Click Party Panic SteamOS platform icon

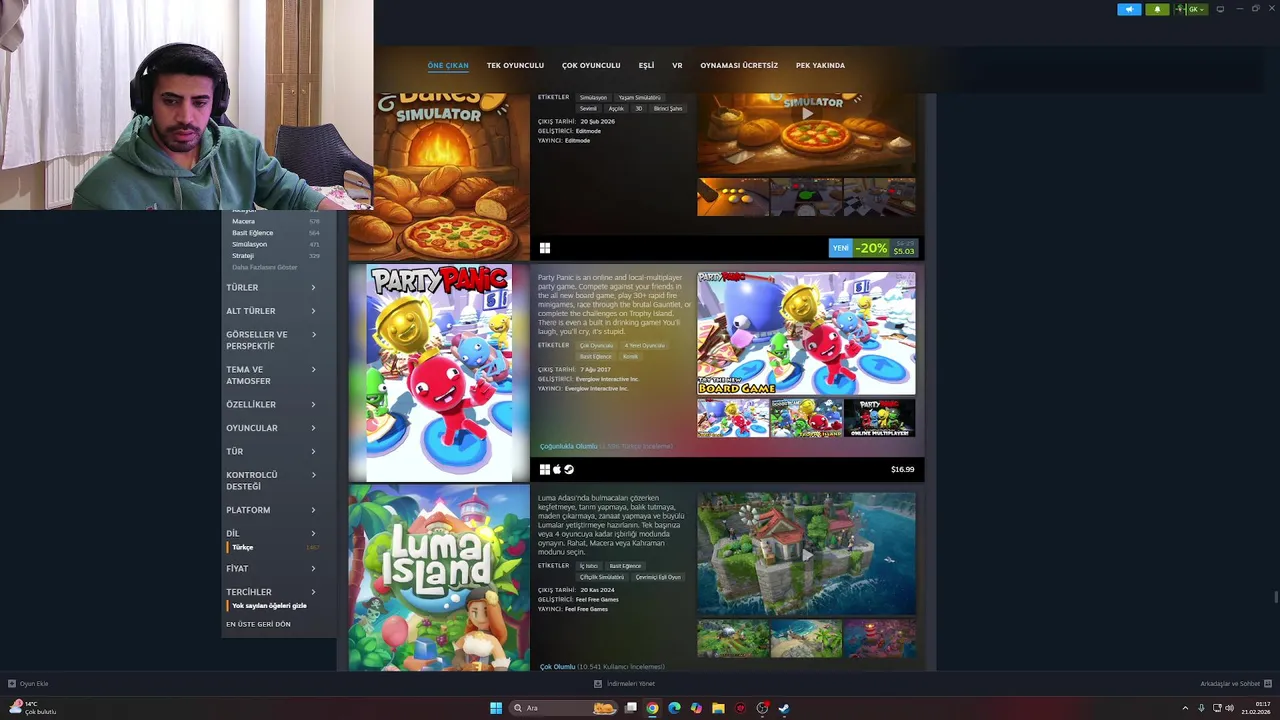click(x=569, y=469)
